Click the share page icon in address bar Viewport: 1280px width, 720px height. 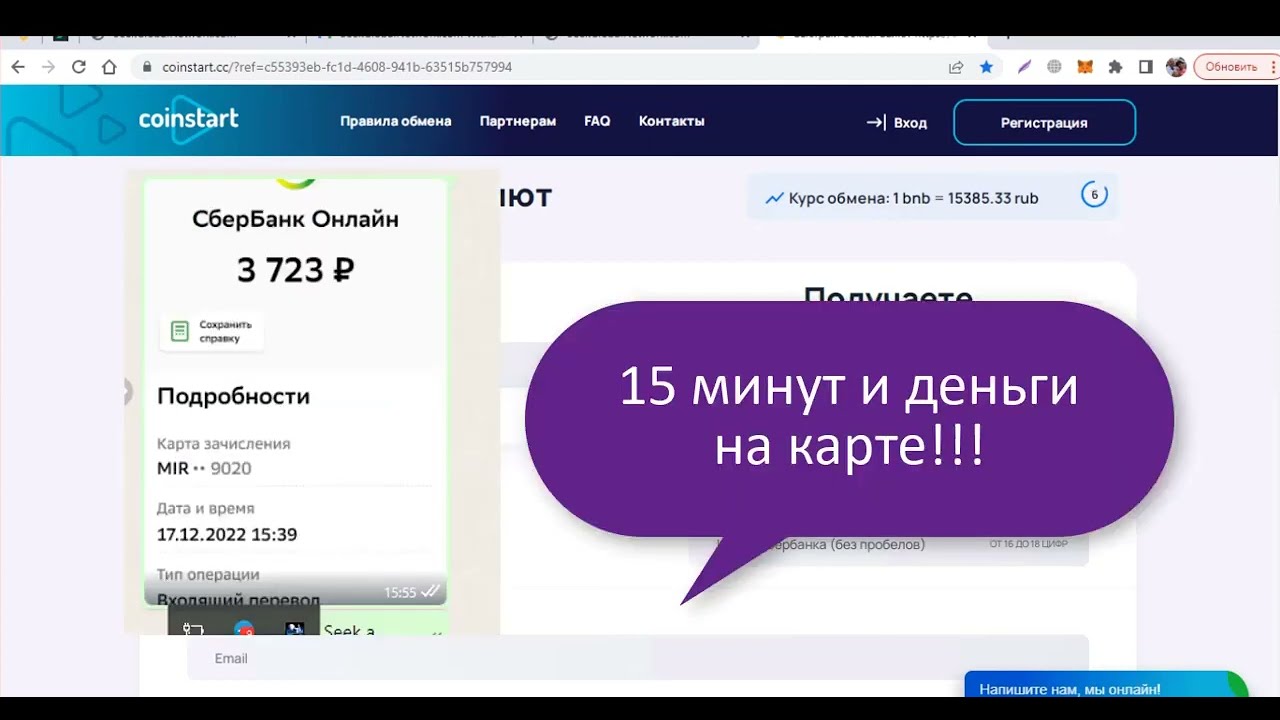pos(956,67)
